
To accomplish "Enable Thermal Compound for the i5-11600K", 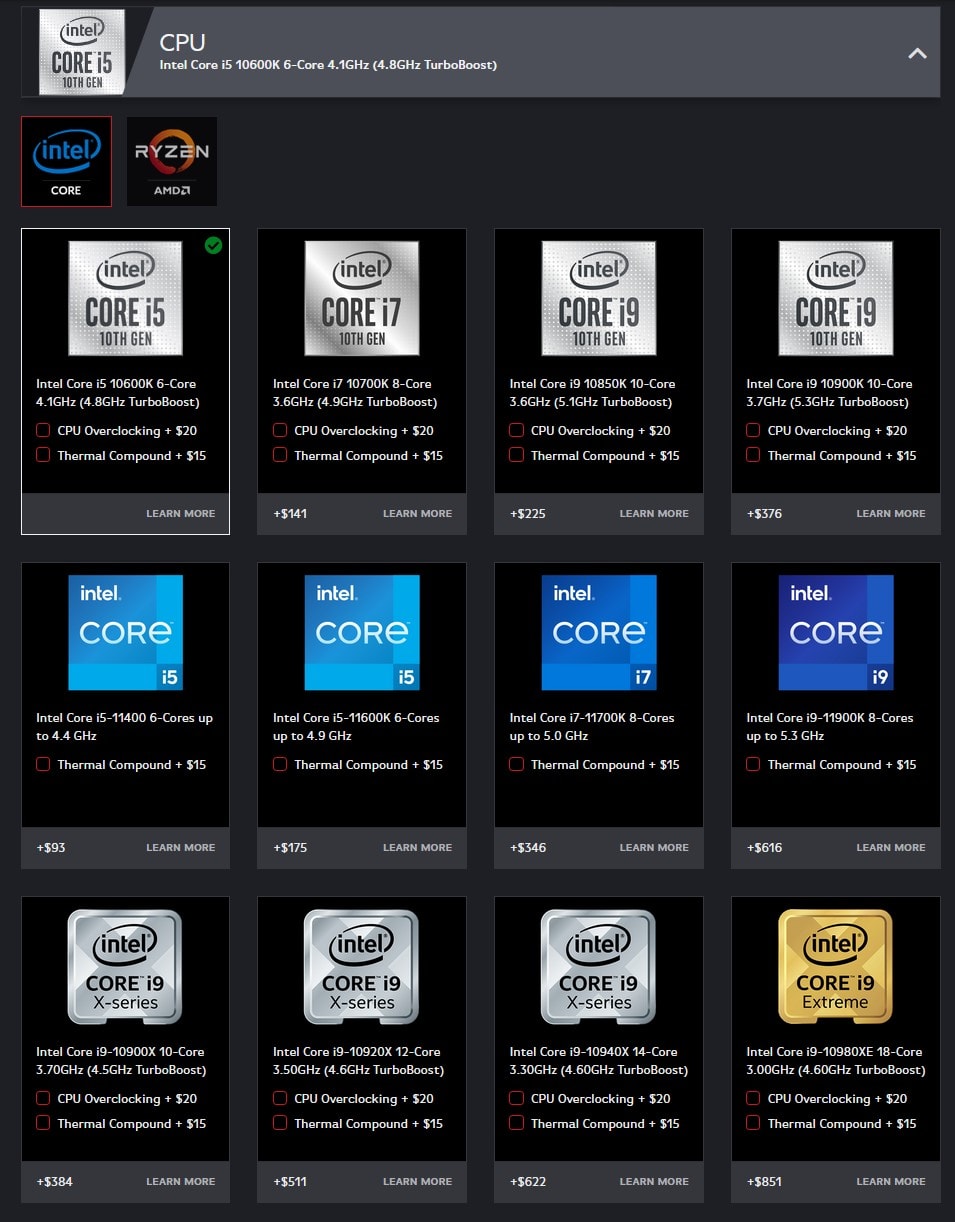I will click(x=279, y=764).
